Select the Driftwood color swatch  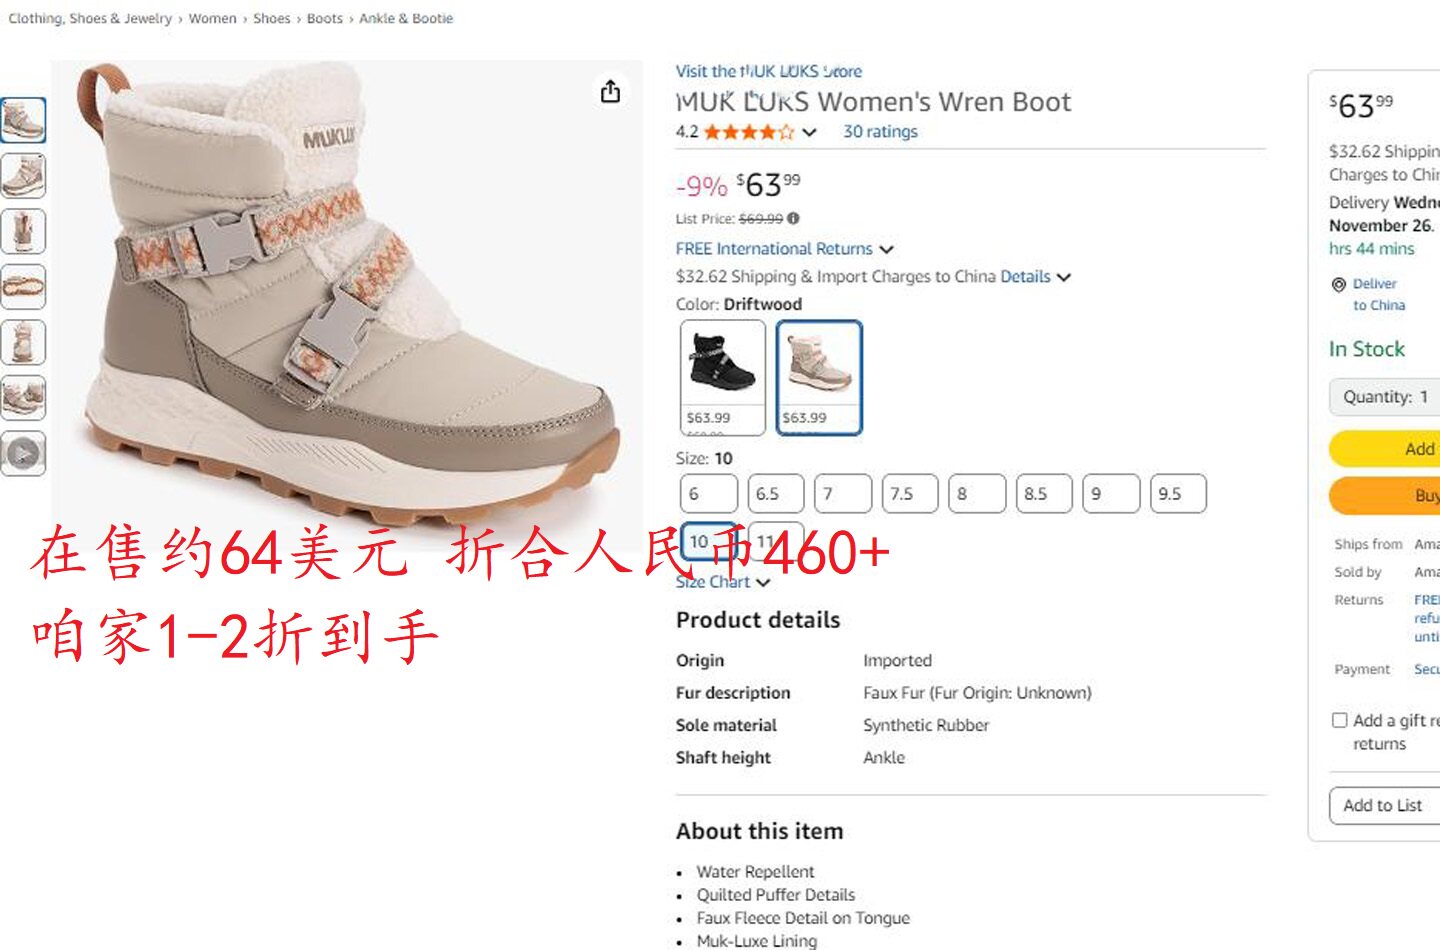click(x=819, y=377)
